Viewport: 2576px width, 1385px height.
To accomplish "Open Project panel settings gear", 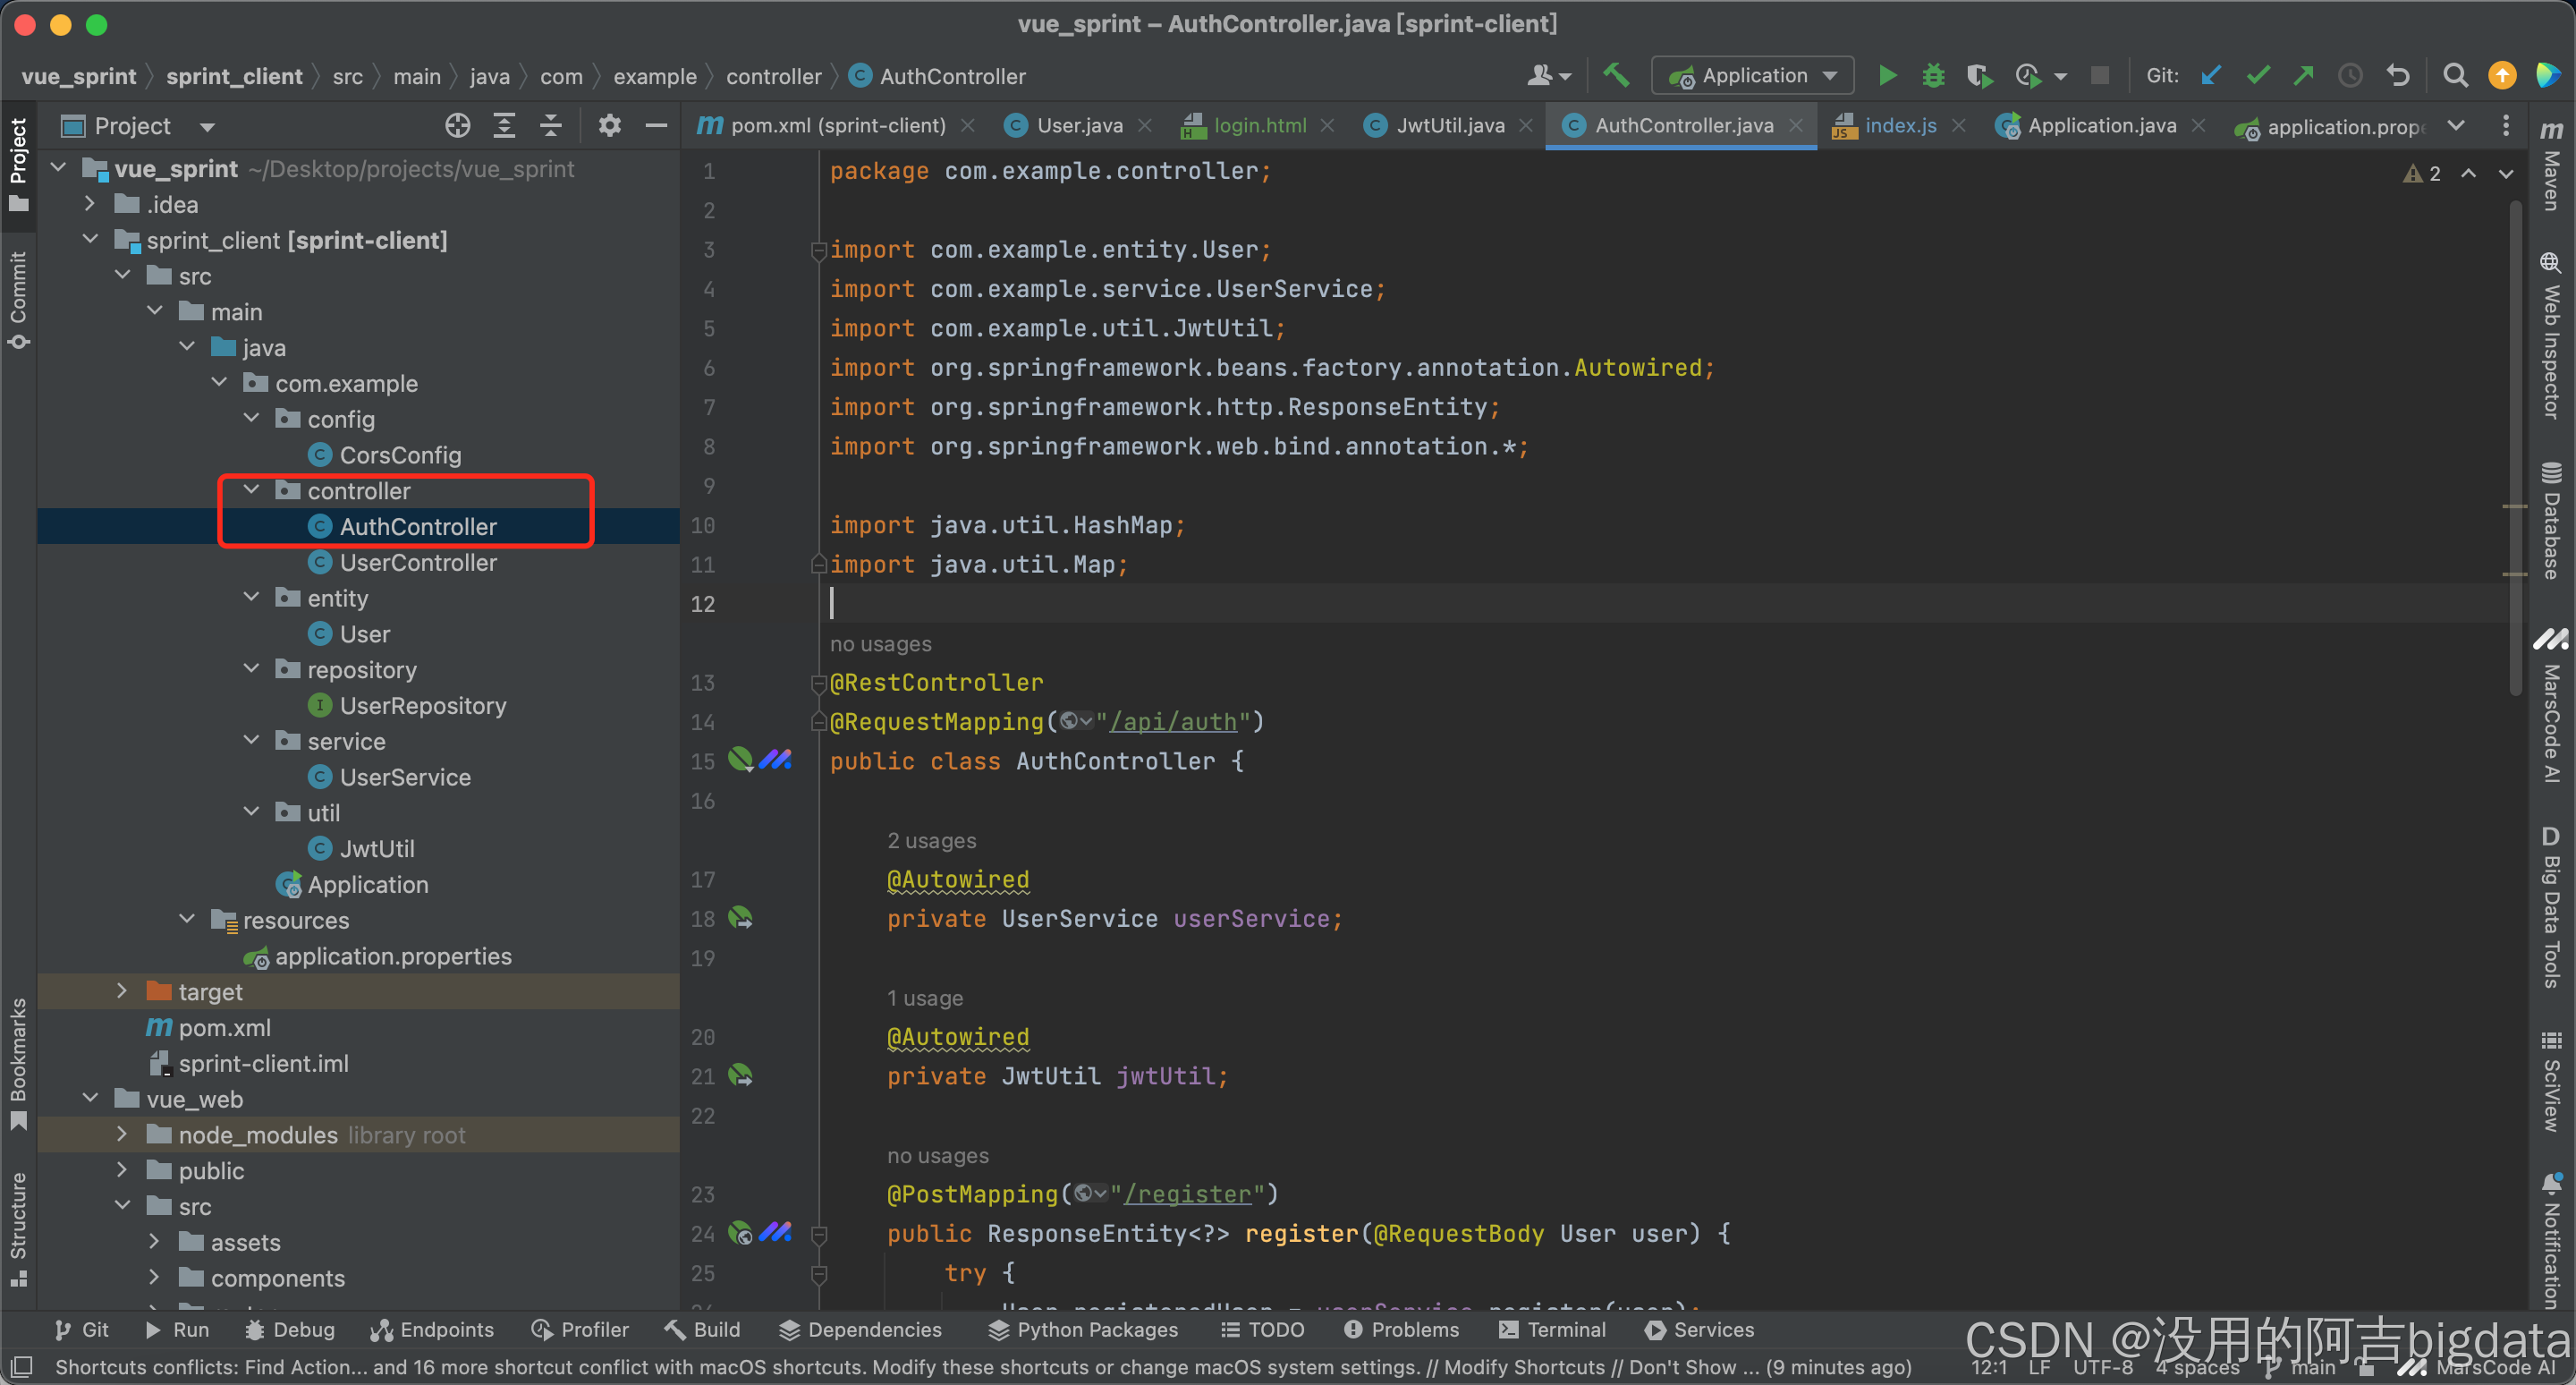I will 609,126.
